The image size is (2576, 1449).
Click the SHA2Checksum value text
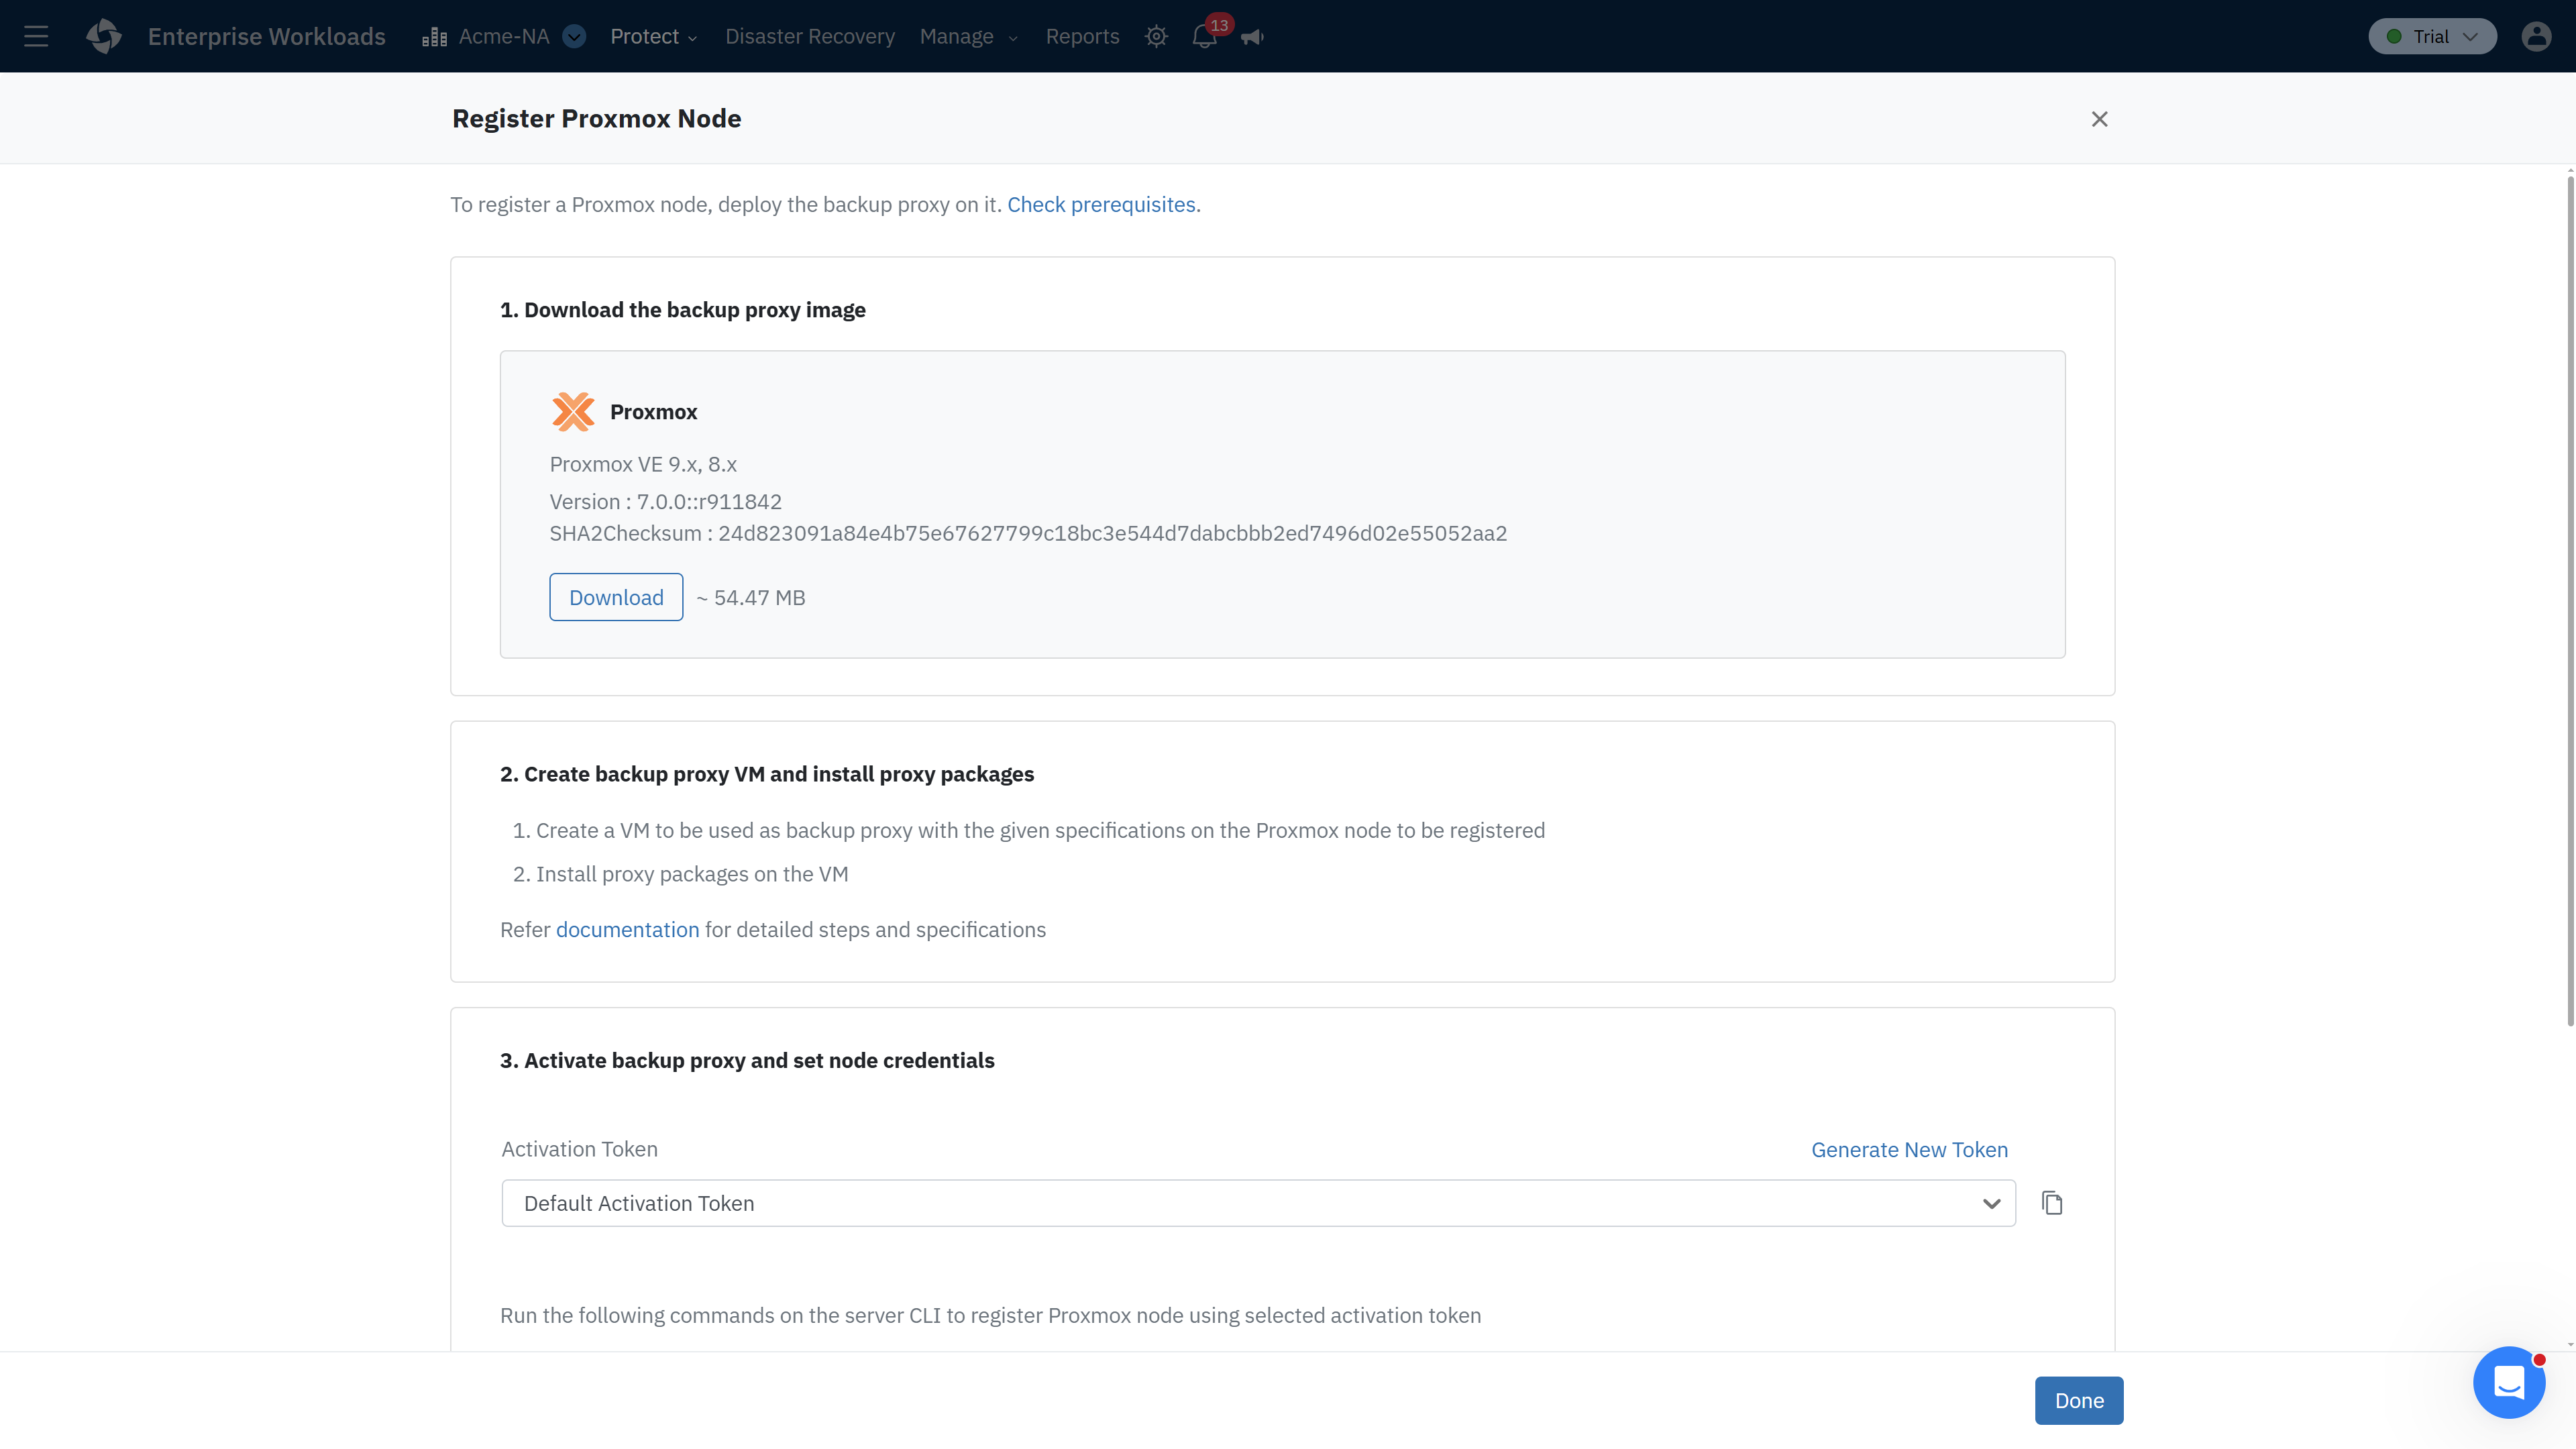(1112, 533)
